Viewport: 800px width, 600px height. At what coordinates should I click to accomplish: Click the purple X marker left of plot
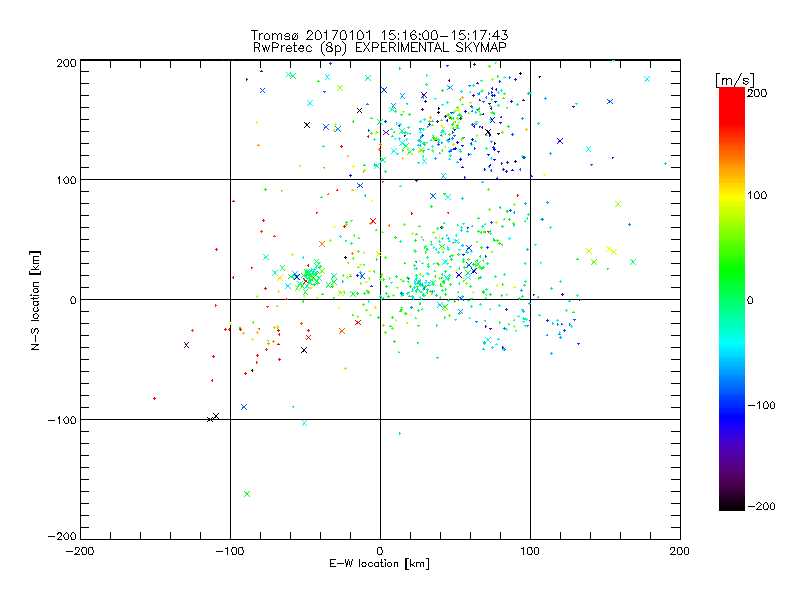186,345
